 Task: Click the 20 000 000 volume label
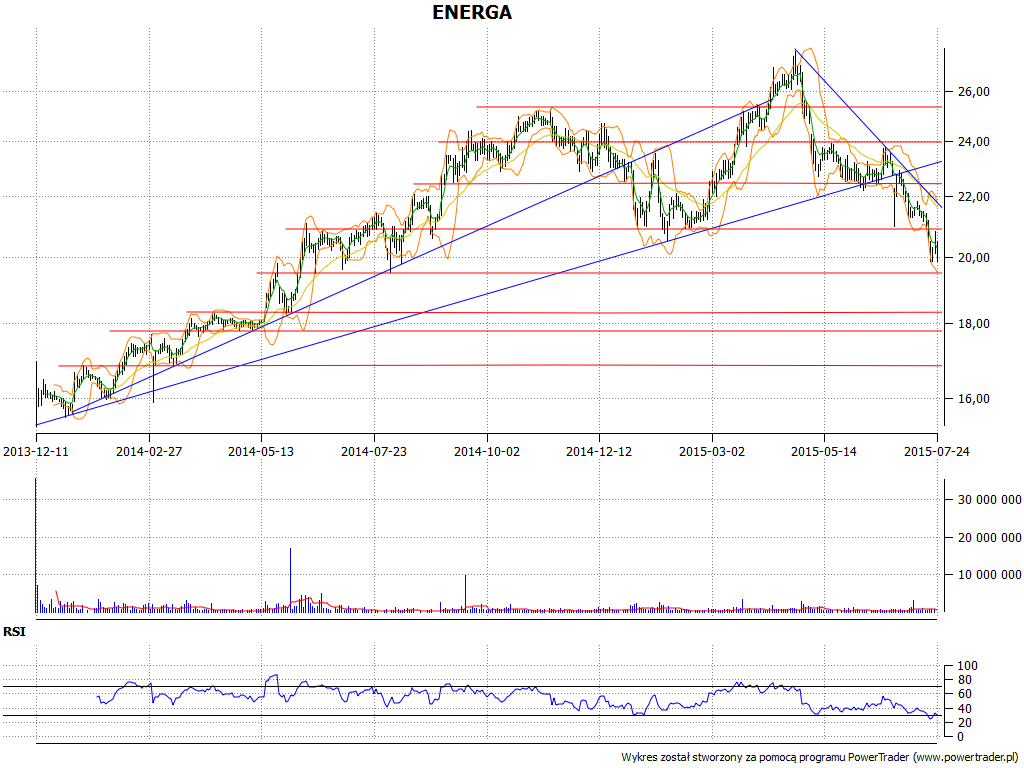pos(989,537)
